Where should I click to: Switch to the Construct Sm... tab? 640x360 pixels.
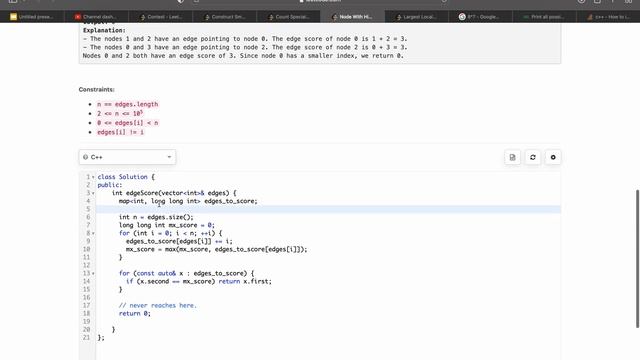tap(224, 17)
